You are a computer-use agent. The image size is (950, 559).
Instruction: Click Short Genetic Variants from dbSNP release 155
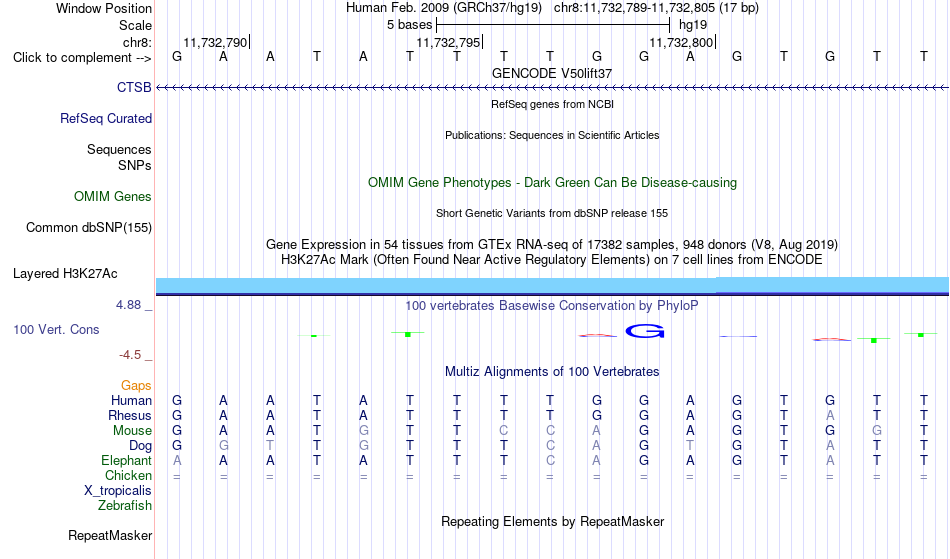[552, 213]
